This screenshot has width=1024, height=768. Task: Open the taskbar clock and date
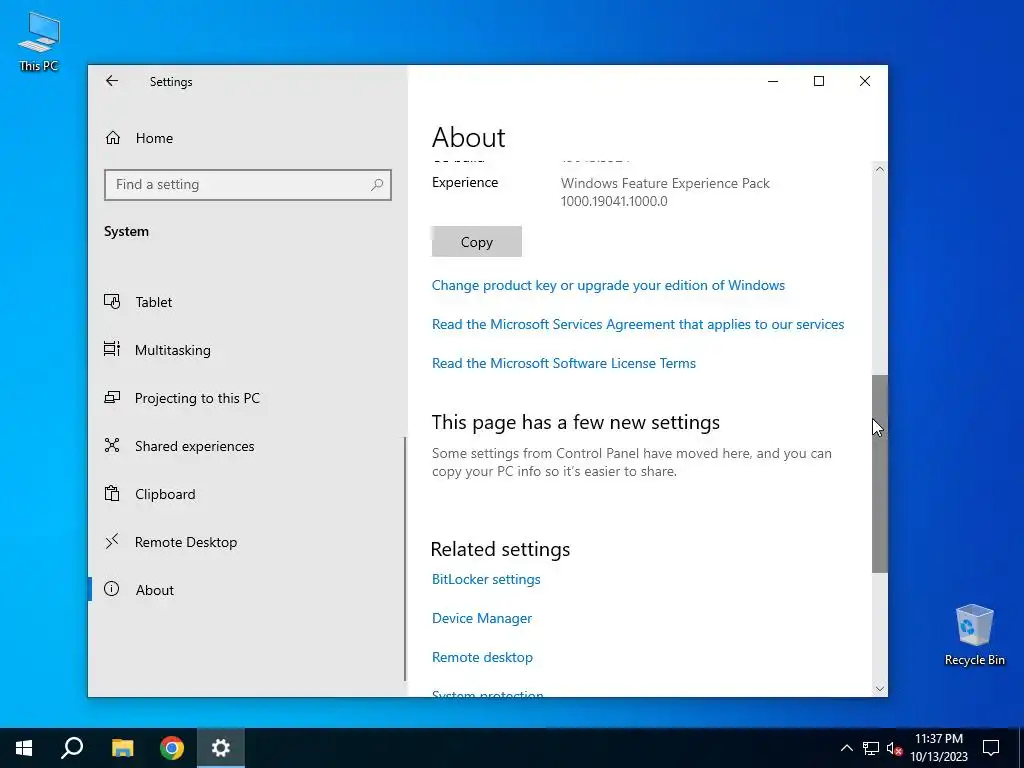point(939,748)
